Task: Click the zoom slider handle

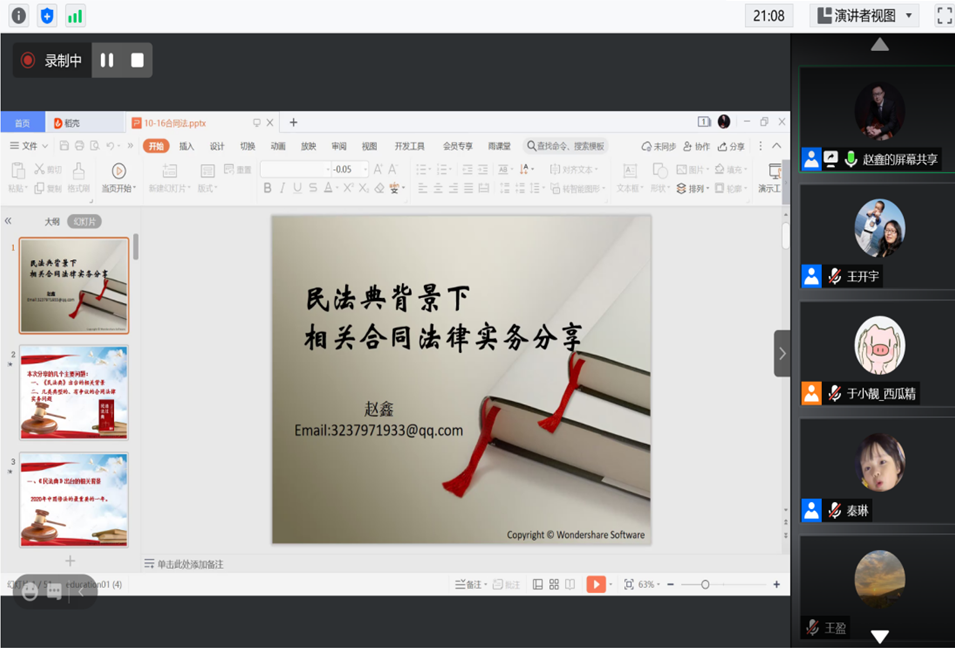Action: click(x=705, y=584)
